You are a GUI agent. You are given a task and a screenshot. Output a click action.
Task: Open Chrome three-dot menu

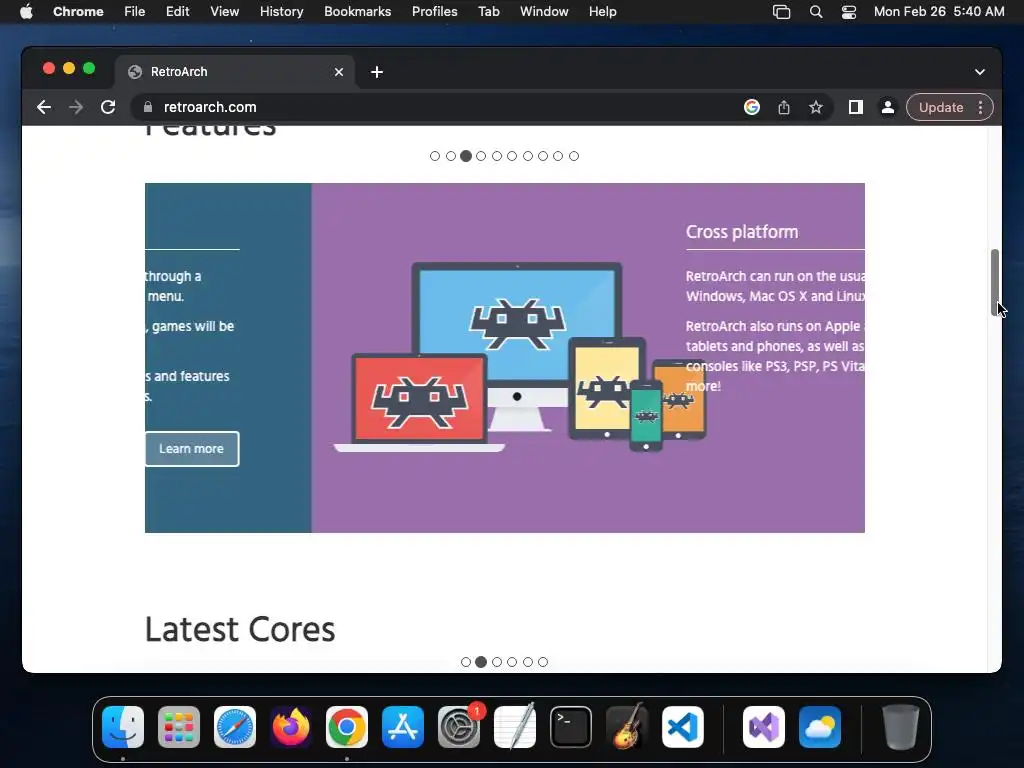pos(980,107)
